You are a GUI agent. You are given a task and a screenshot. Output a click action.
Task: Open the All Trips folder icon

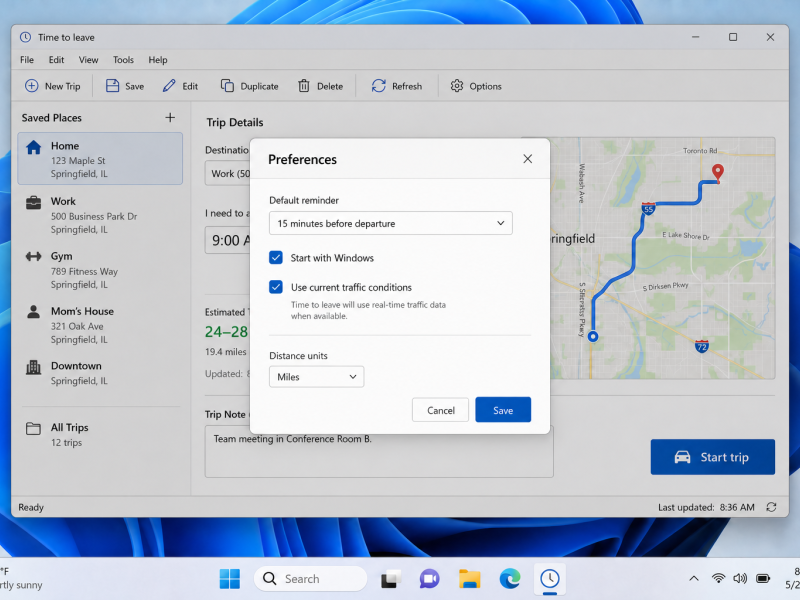[x=34, y=428]
